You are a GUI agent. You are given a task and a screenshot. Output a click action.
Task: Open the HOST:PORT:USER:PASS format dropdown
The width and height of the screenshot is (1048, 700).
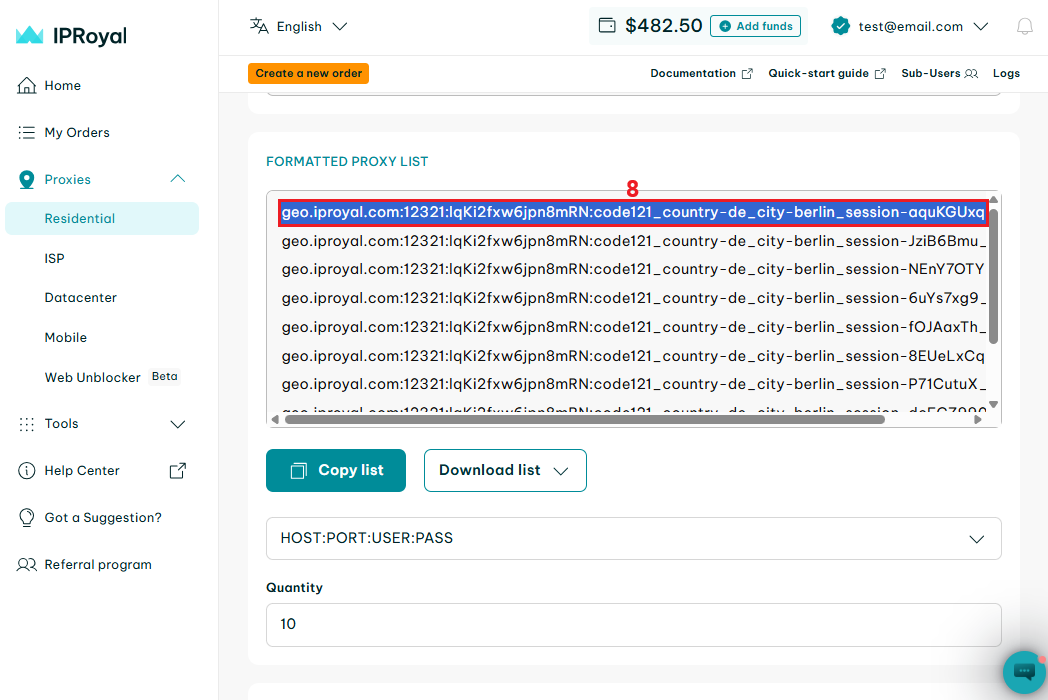click(x=634, y=538)
